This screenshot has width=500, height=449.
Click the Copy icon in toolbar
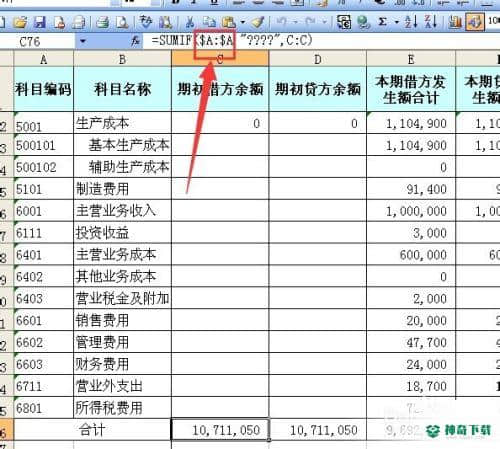coord(209,23)
